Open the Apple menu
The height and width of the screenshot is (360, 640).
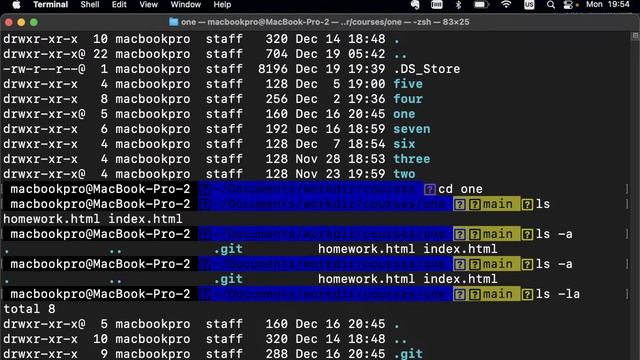[16, 4]
